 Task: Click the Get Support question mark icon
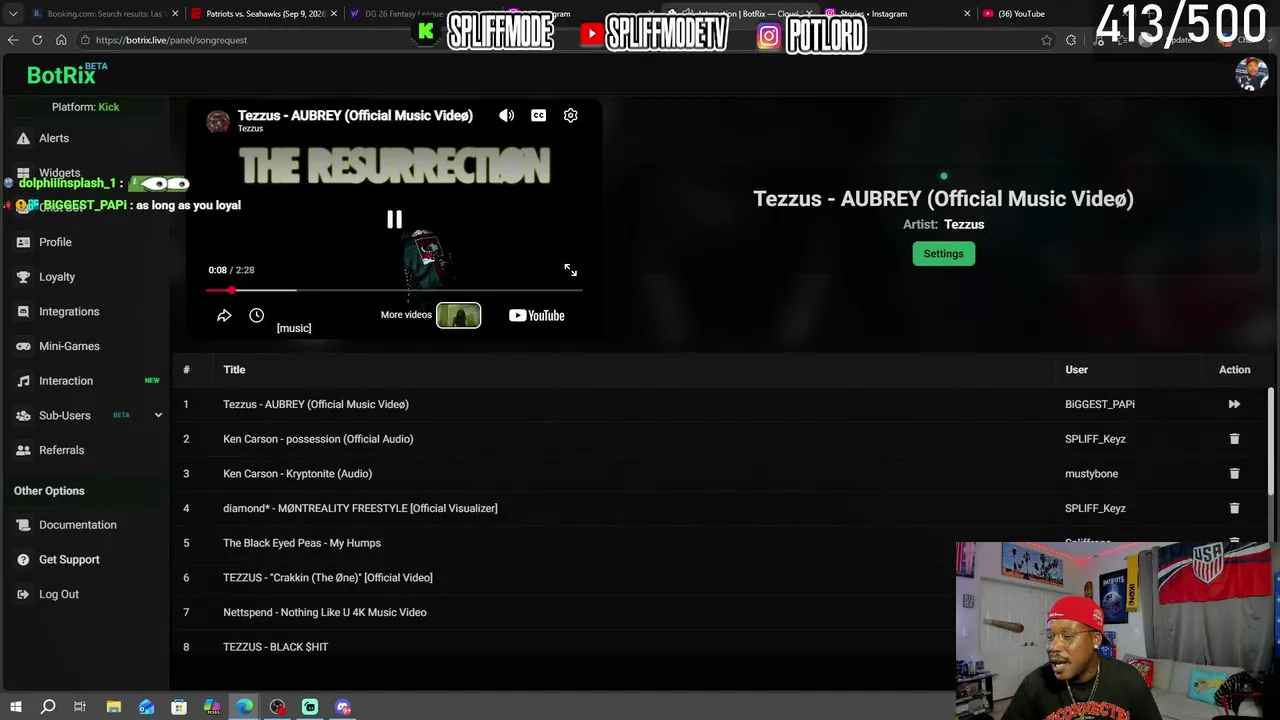coord(23,560)
